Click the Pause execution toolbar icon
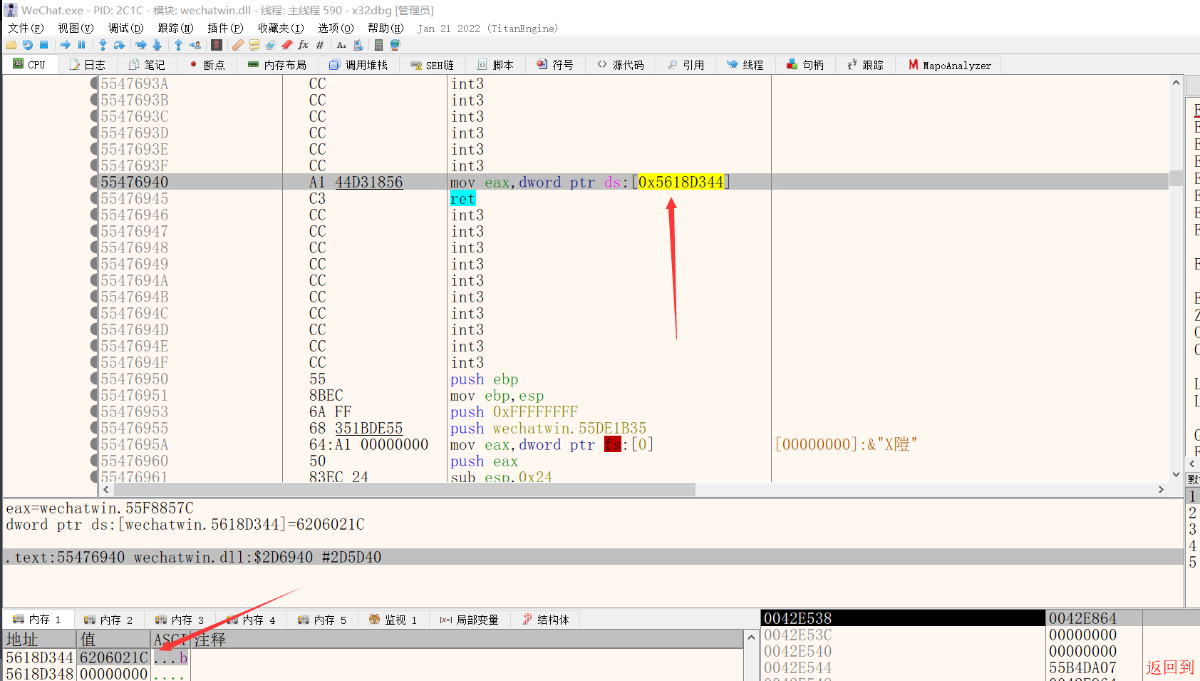Image resolution: width=1200 pixels, height=681 pixels. (81, 45)
